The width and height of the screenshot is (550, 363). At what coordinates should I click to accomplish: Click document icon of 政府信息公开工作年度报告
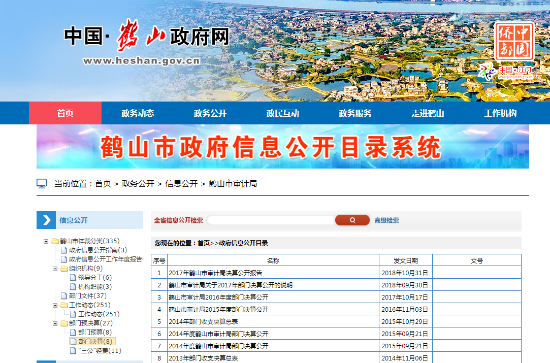64,259
